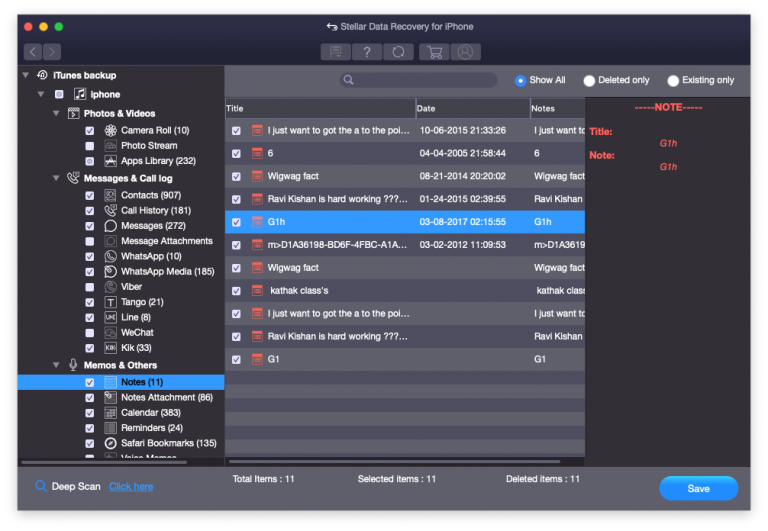Enable the Viber checkbox
Screen dimensions: 768x531
pyautogui.click(x=90, y=287)
